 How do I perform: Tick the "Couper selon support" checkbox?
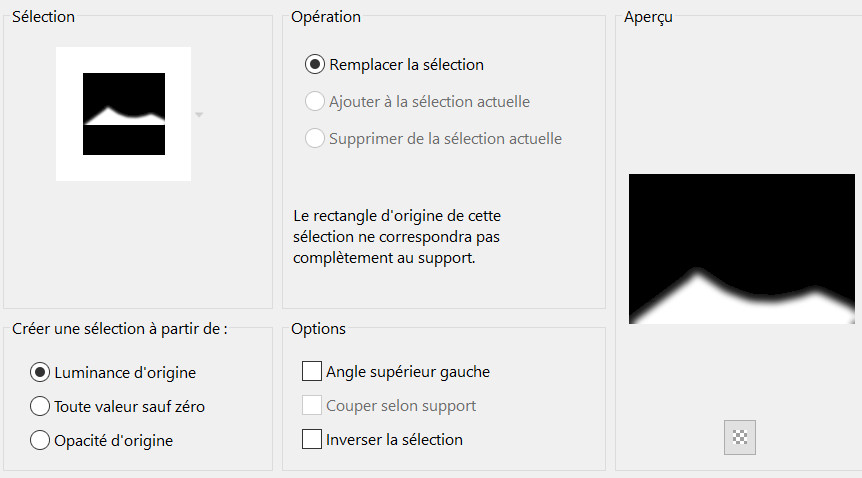312,406
